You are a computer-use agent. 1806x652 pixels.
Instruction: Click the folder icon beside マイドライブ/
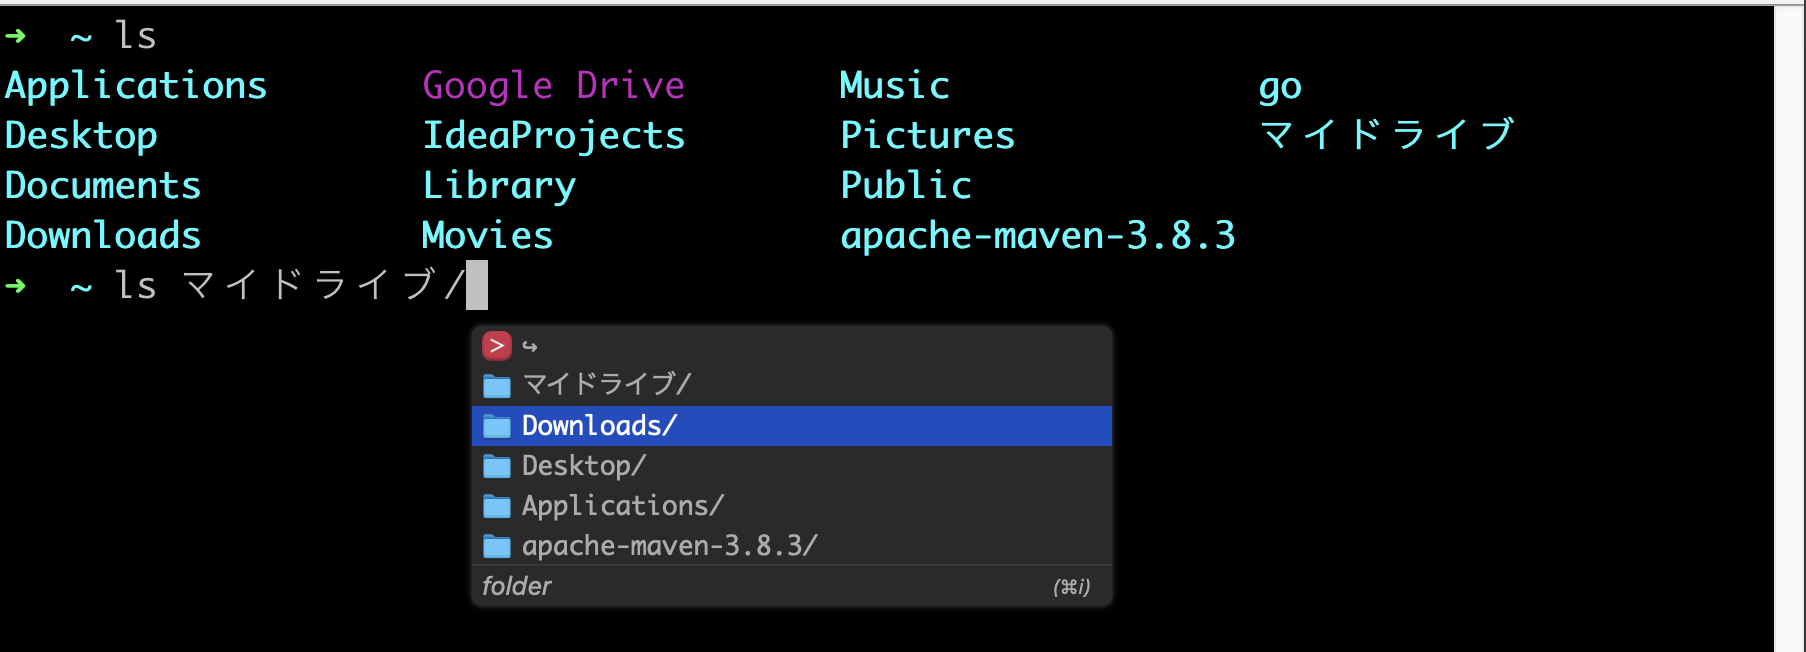click(495, 384)
